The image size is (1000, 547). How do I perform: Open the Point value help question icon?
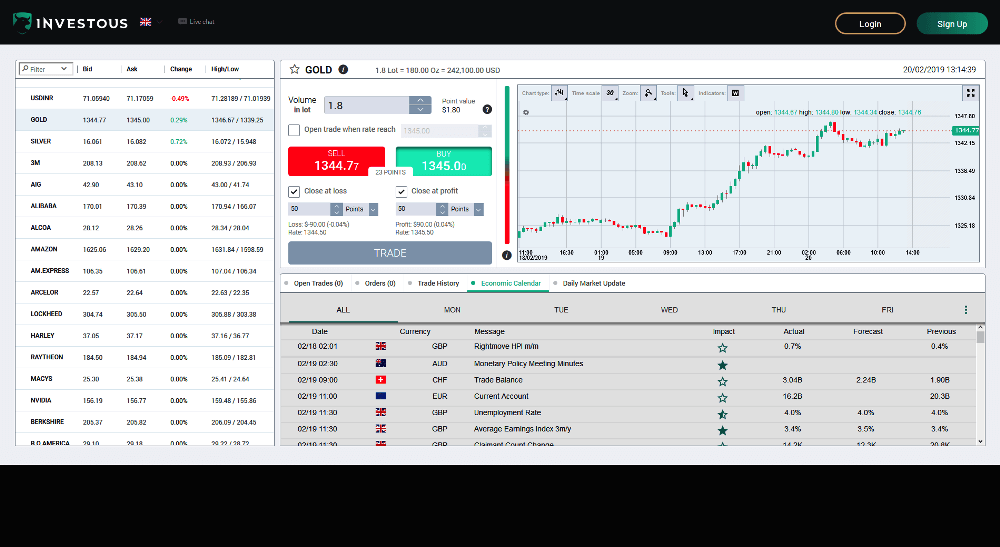click(x=487, y=110)
